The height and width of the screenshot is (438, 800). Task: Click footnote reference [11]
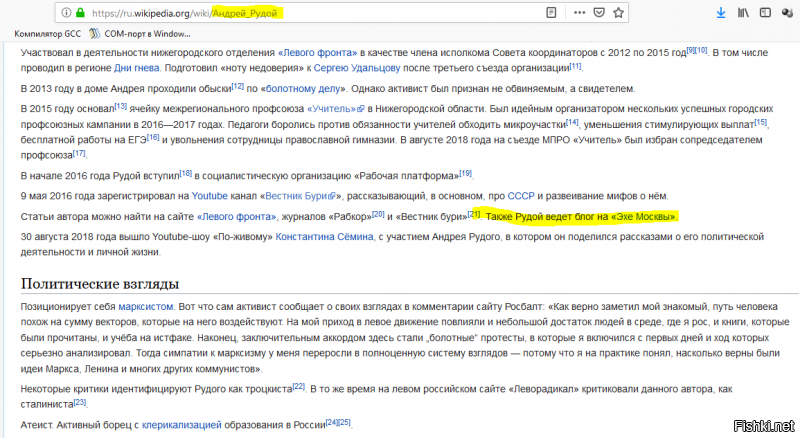pyautogui.click(x=576, y=65)
